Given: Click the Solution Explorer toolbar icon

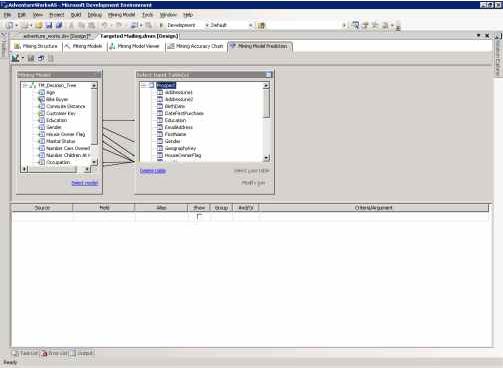Looking at the screenshot, I should coord(355,25).
